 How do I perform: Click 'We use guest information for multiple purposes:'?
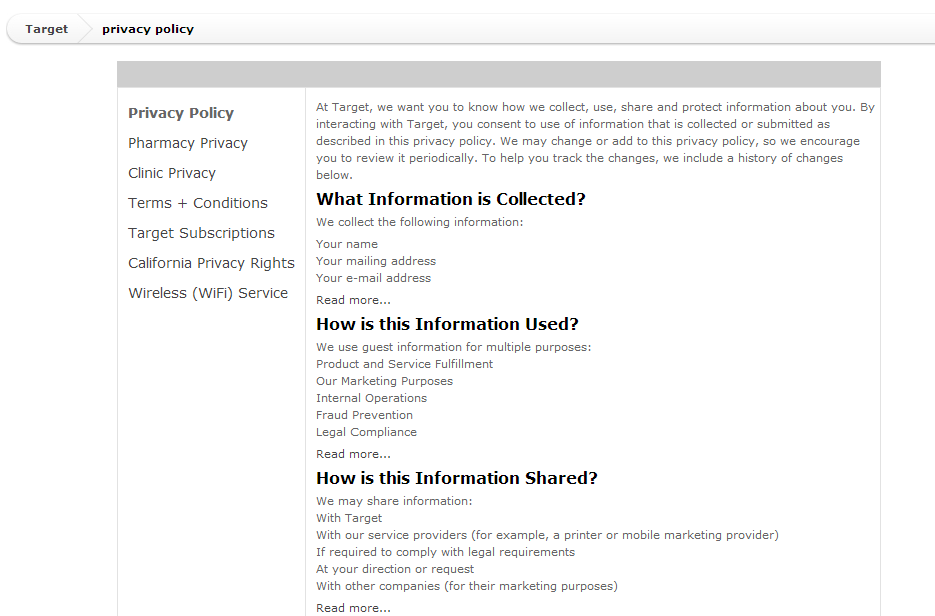point(454,347)
